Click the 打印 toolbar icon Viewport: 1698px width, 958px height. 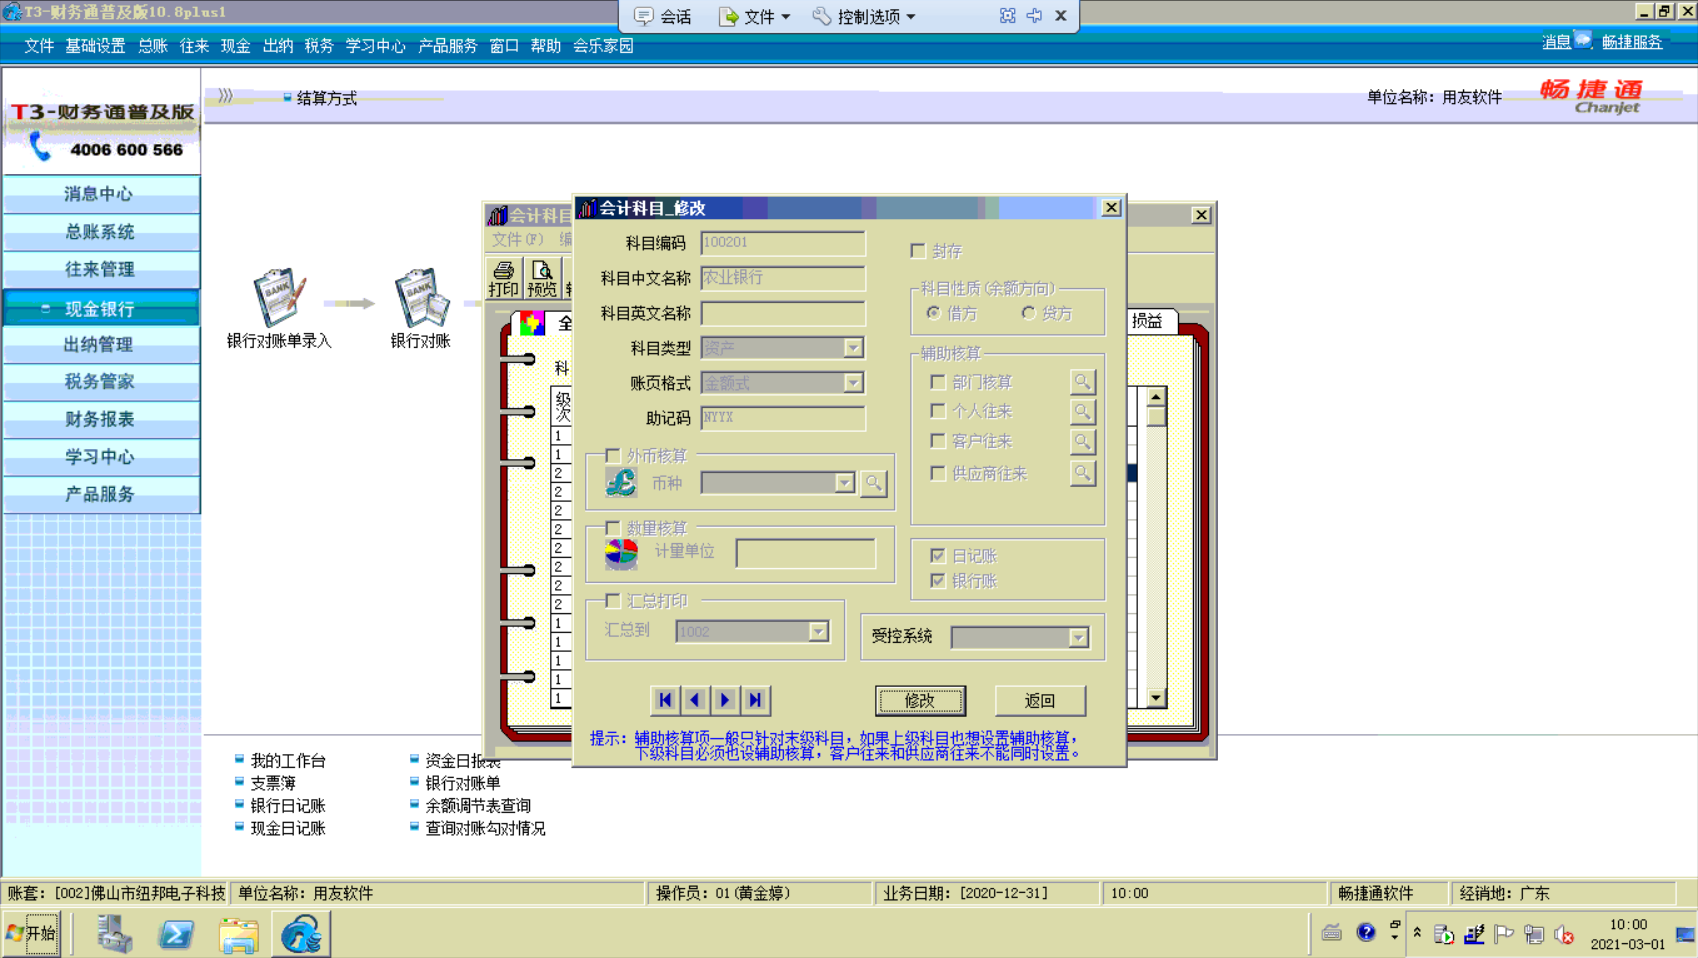[x=504, y=278]
